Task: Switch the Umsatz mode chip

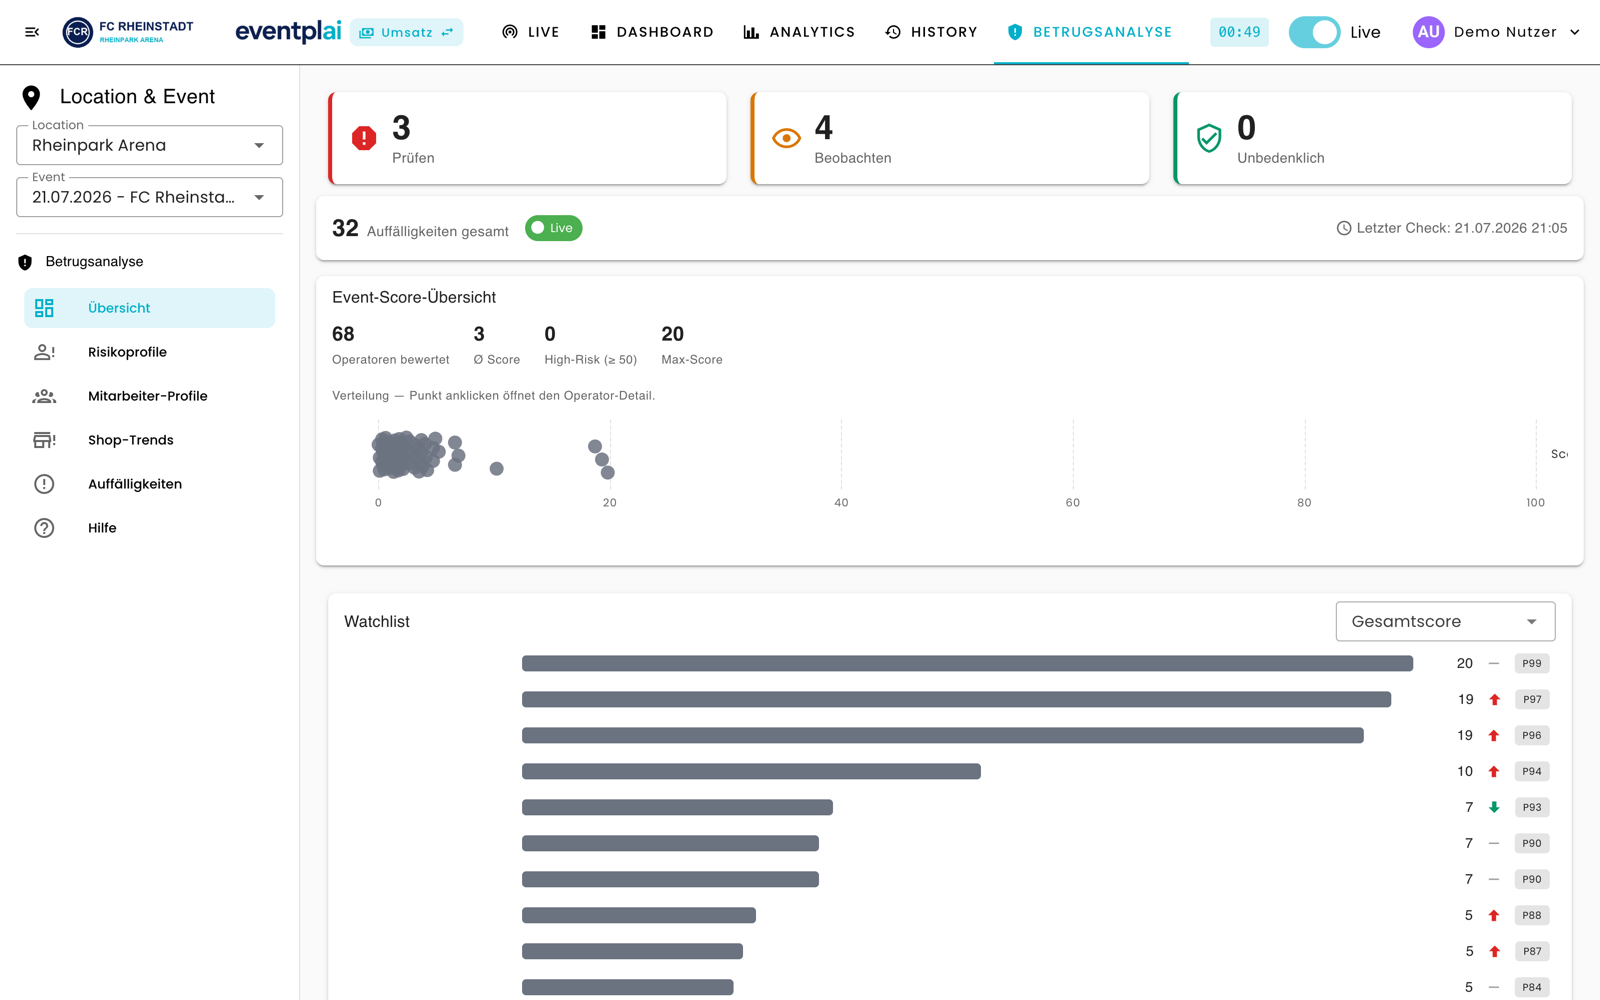Action: pyautogui.click(x=406, y=32)
